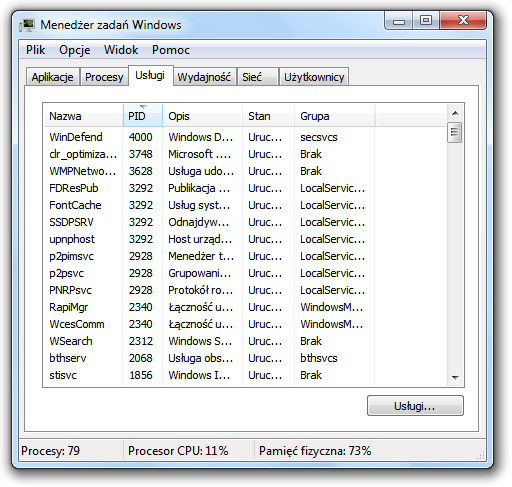This screenshot has width=512, height=487.
Task: Select the WcesComm service row
Action: (x=245, y=324)
